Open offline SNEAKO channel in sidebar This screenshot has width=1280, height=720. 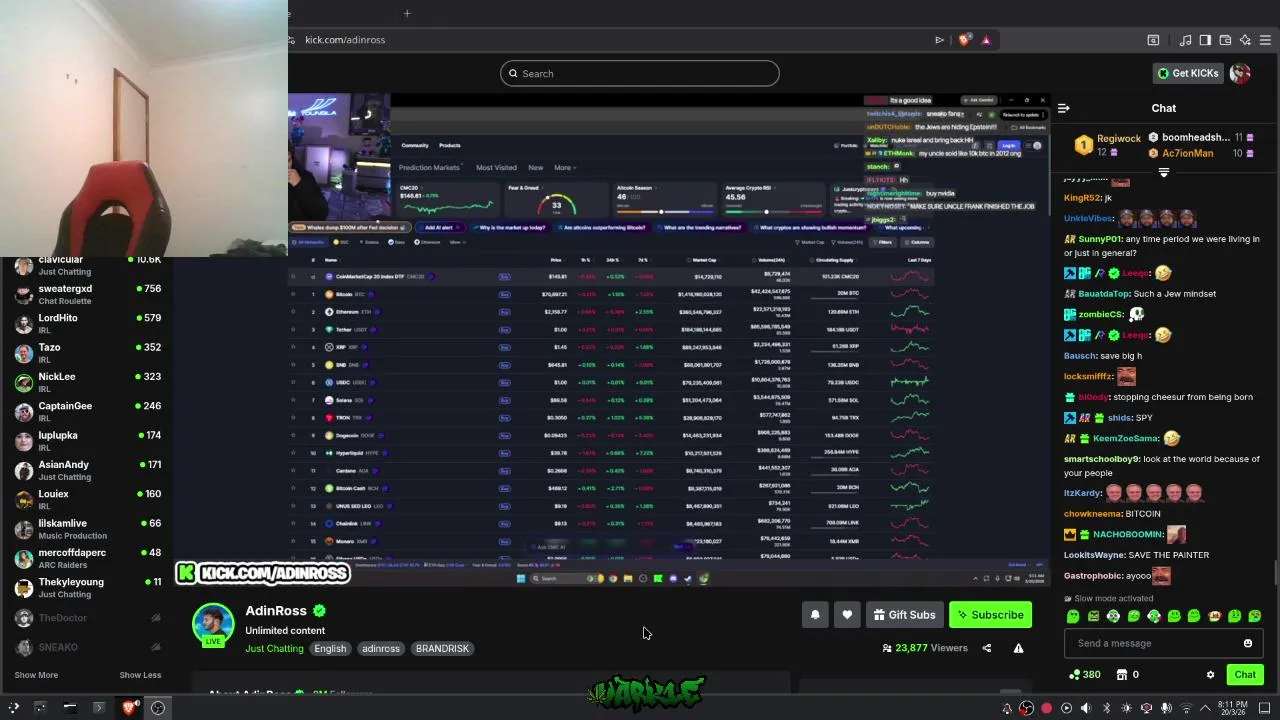[x=88, y=647]
